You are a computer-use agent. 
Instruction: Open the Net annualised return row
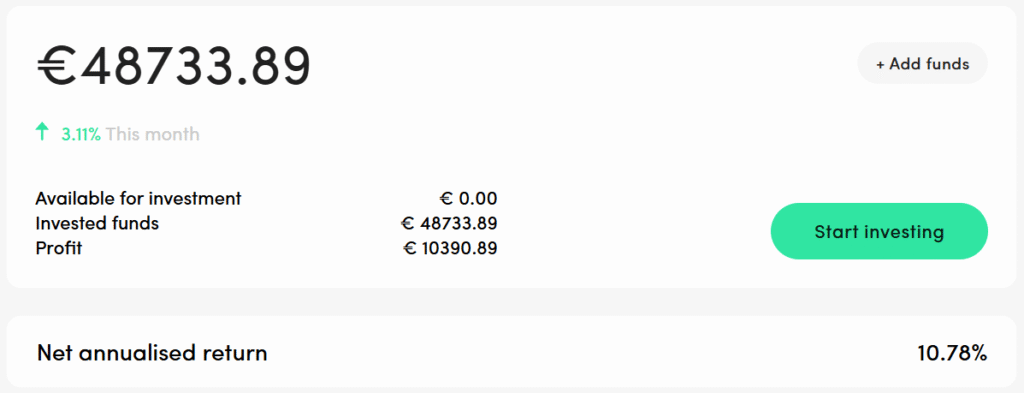click(512, 353)
